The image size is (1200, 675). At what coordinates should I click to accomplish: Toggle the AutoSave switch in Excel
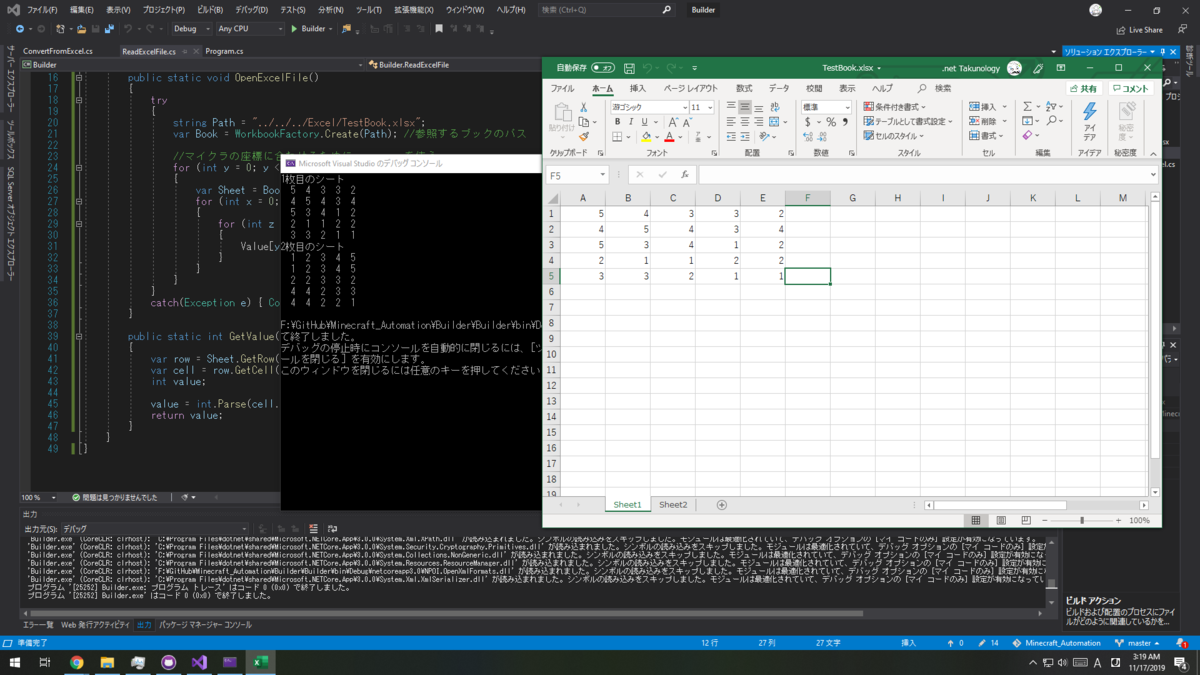[x=603, y=68]
